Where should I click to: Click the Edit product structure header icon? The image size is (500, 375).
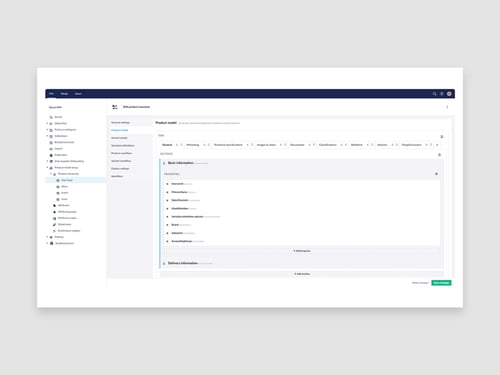pos(115,107)
